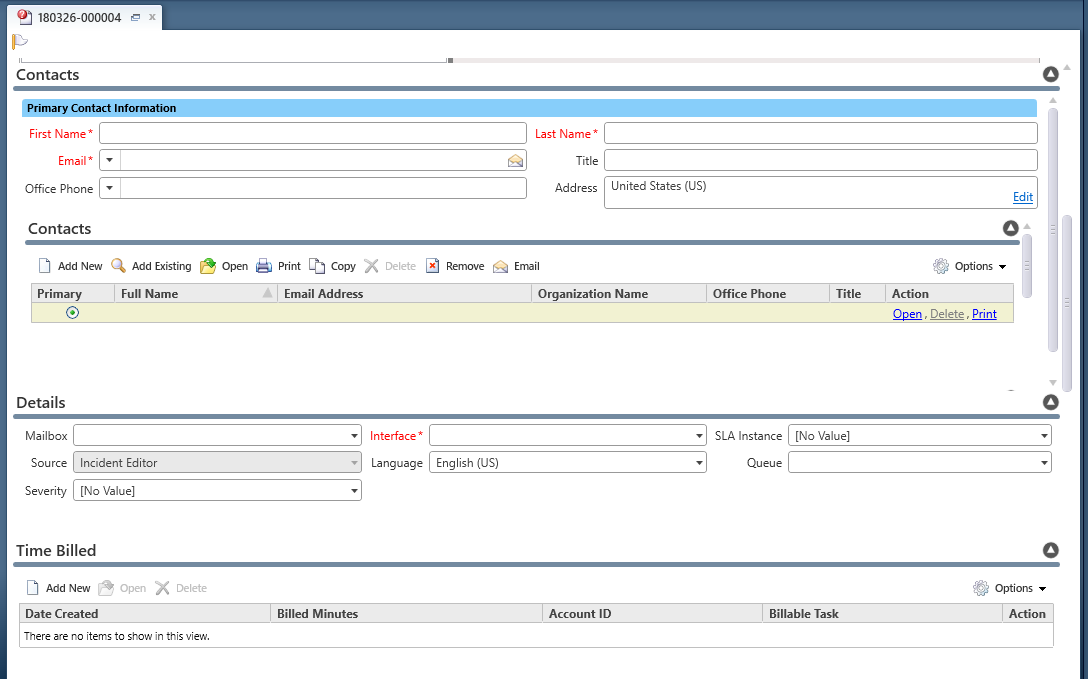
Task: Click the Last Name input field
Action: pyautogui.click(x=821, y=133)
